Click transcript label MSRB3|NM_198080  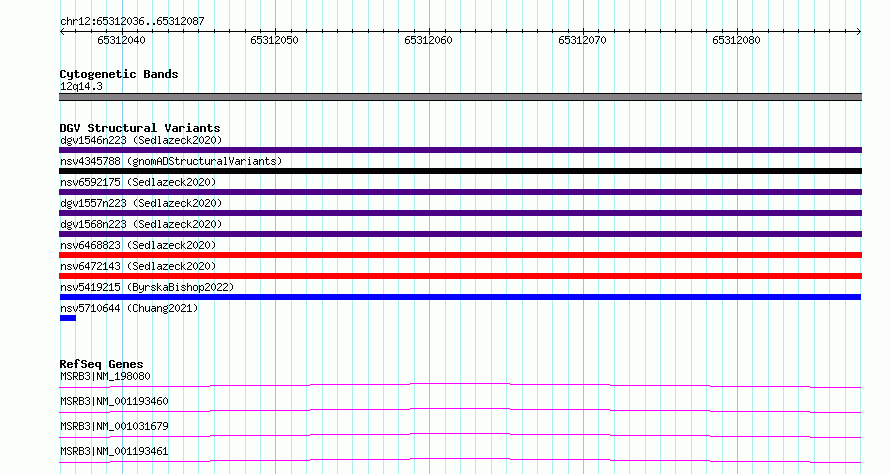click(x=105, y=376)
